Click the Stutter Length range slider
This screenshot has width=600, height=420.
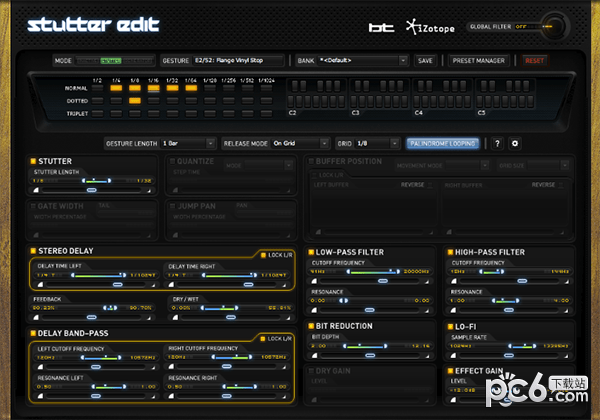96,181
